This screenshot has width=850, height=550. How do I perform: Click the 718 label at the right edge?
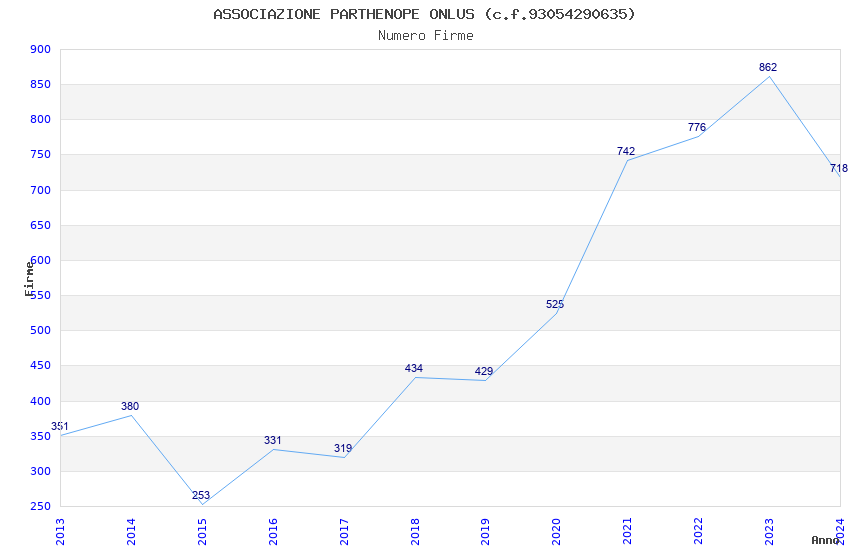pos(839,169)
